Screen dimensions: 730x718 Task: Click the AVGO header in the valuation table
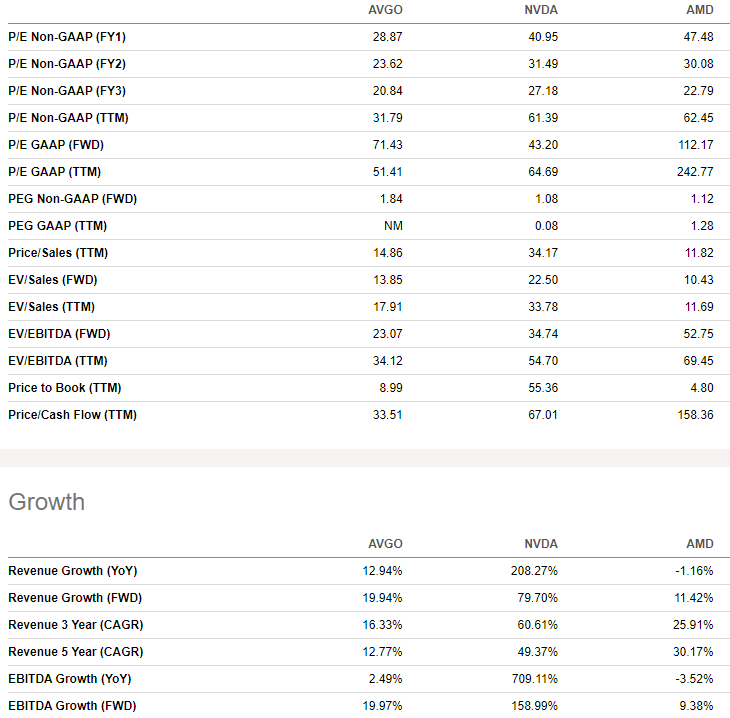click(385, 11)
